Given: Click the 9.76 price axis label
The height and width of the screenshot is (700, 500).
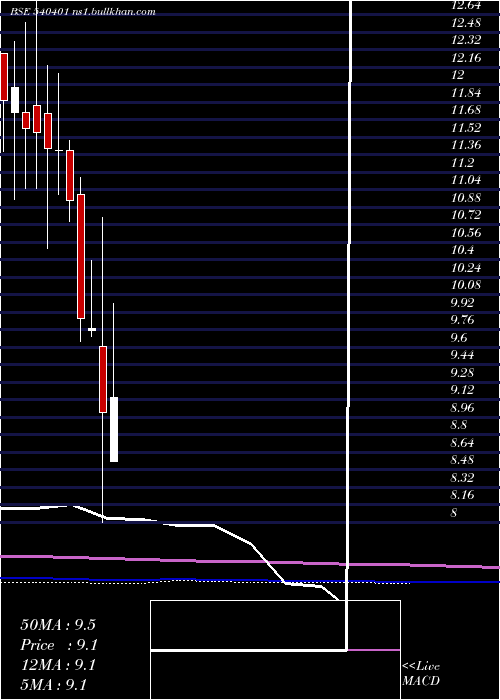Looking at the screenshot, I should coord(462,320).
